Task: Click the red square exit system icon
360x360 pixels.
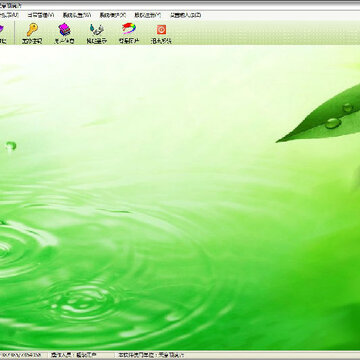Action: tap(161, 30)
